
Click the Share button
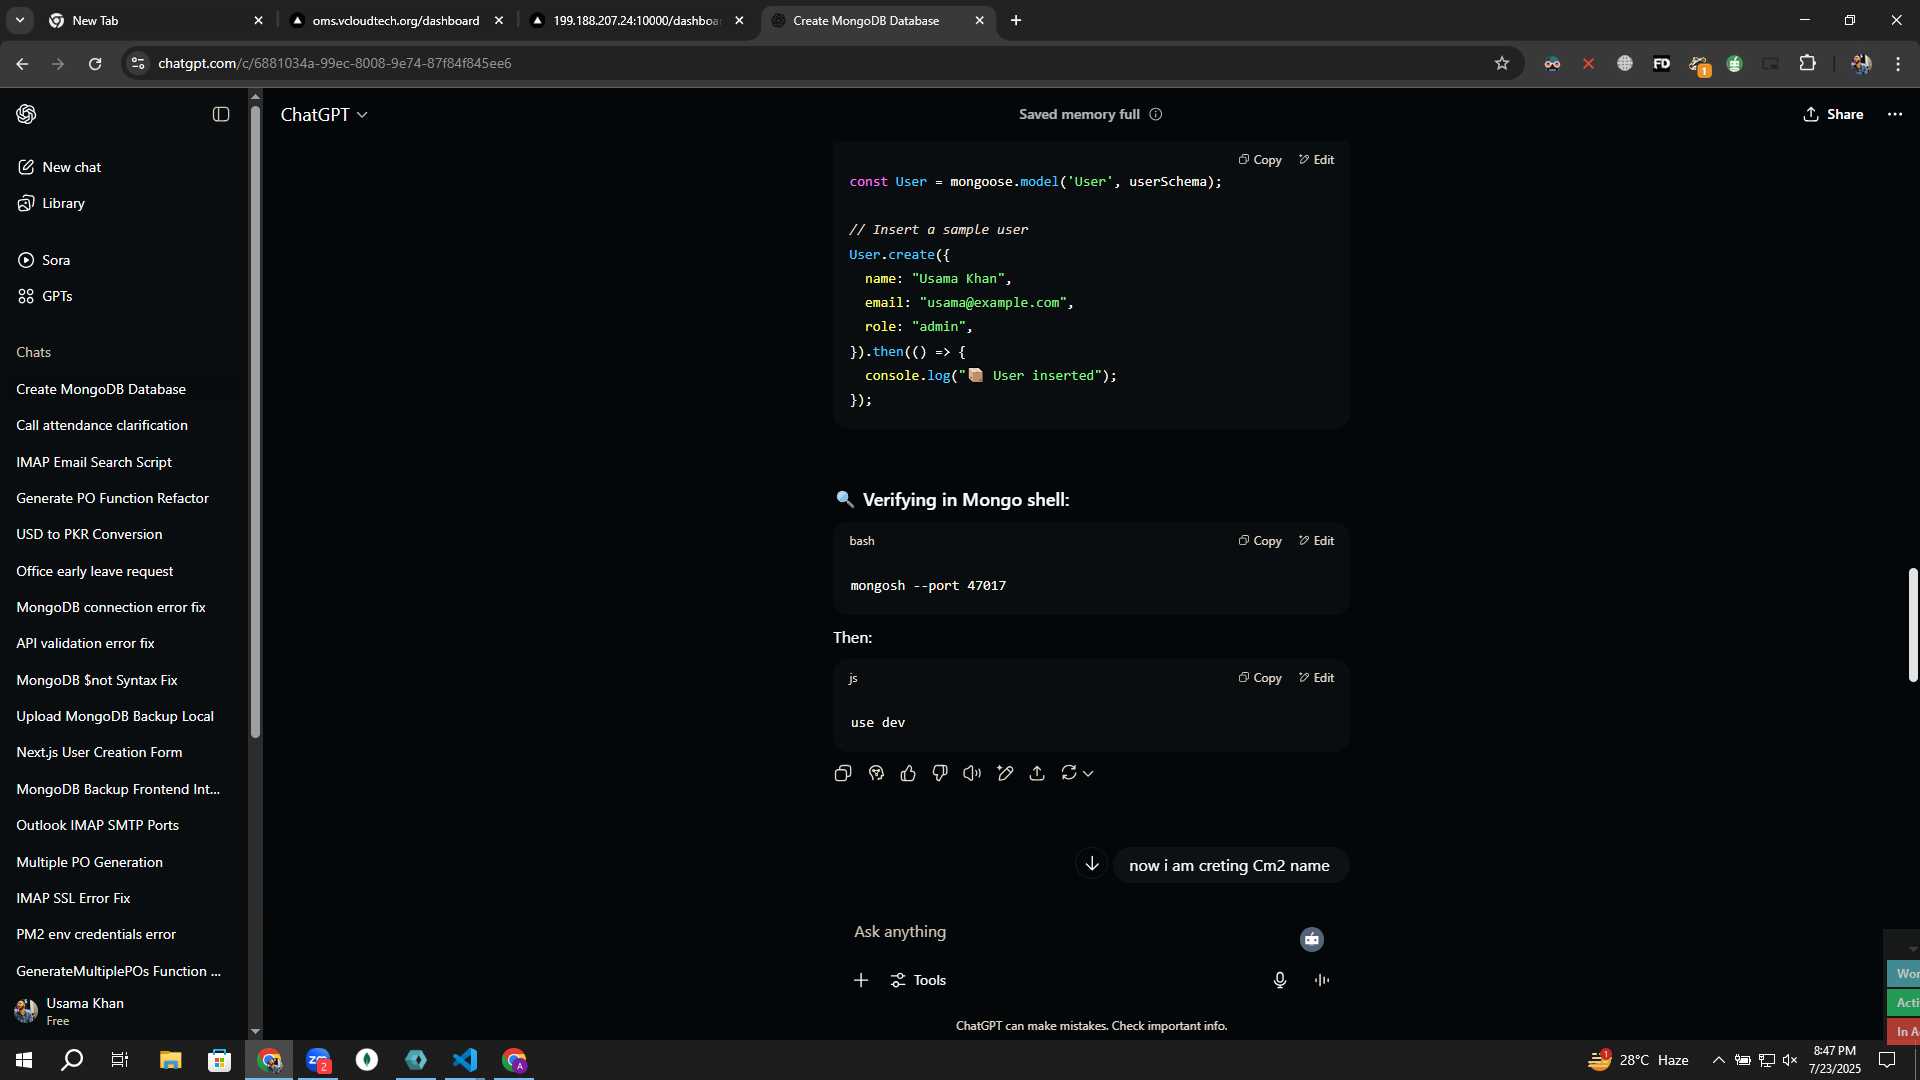[1833, 114]
